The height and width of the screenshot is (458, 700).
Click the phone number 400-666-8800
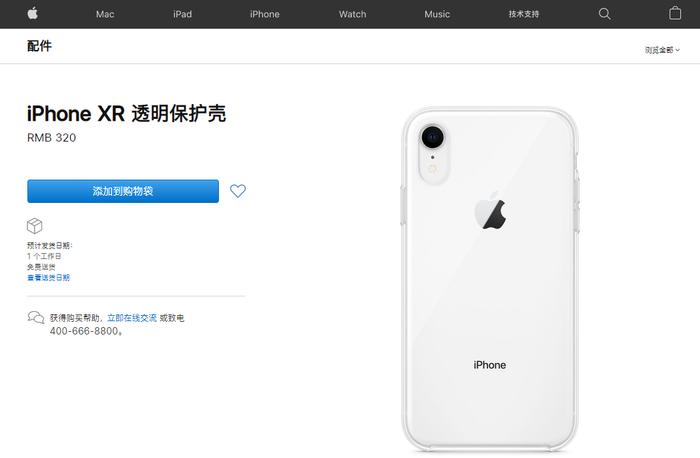[84, 331]
